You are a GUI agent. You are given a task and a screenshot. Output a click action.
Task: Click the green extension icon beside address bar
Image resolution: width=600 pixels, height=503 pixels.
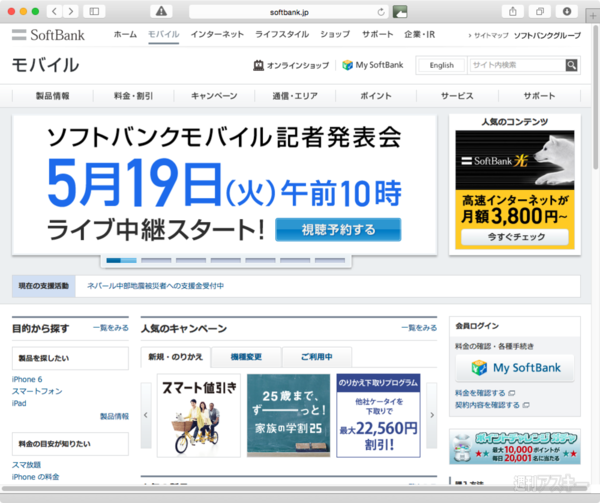tap(400, 12)
